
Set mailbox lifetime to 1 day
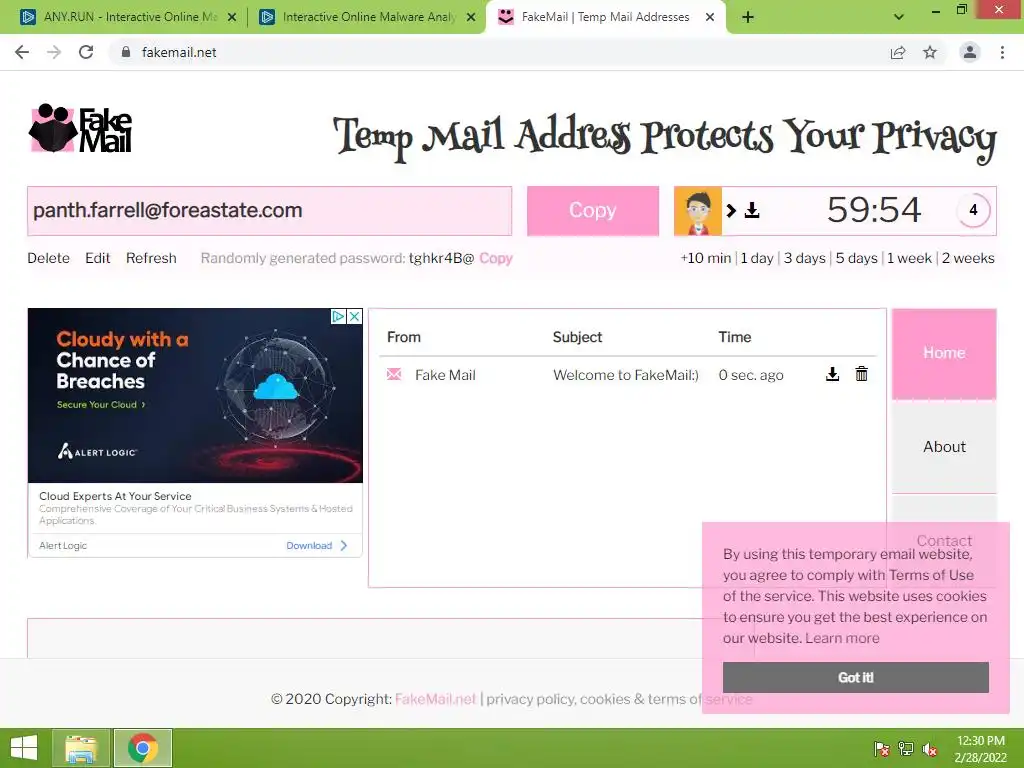pyautogui.click(x=757, y=258)
